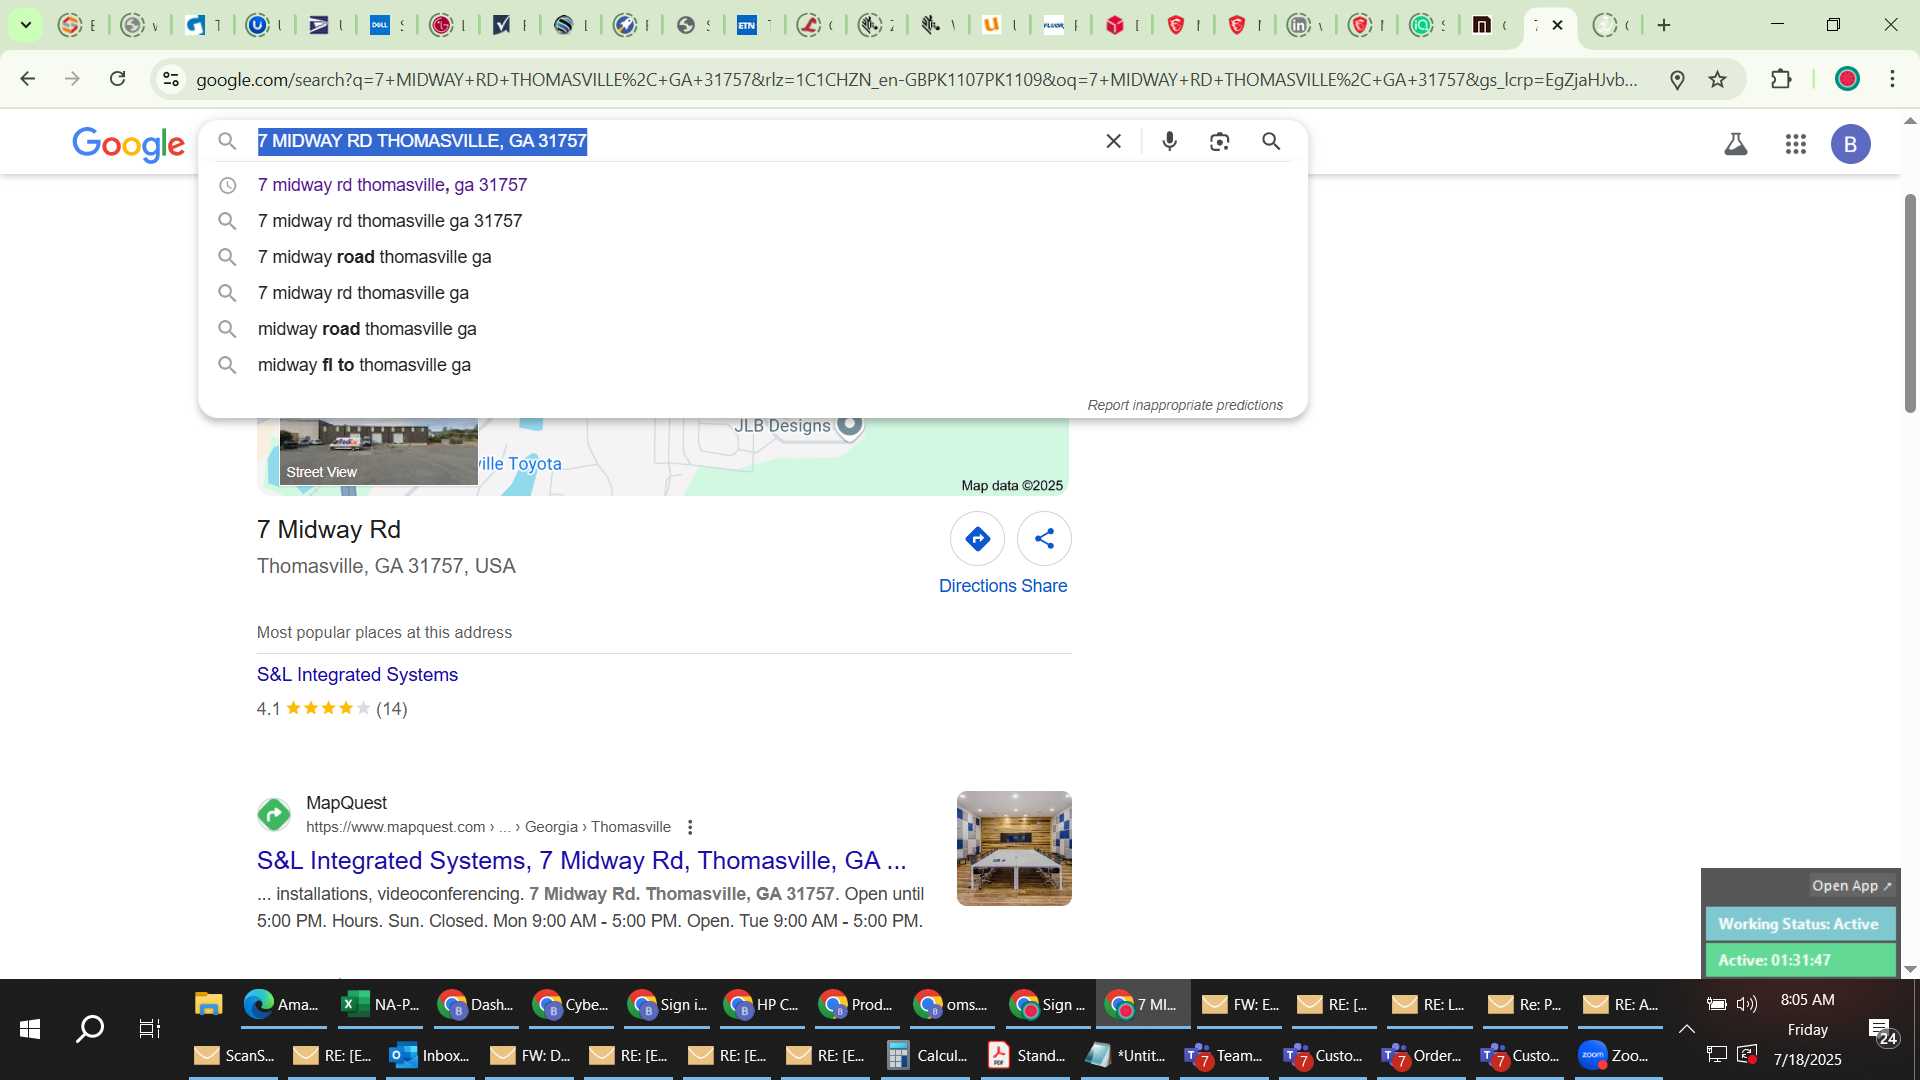Clear the search box with the X icon

coord(1113,141)
